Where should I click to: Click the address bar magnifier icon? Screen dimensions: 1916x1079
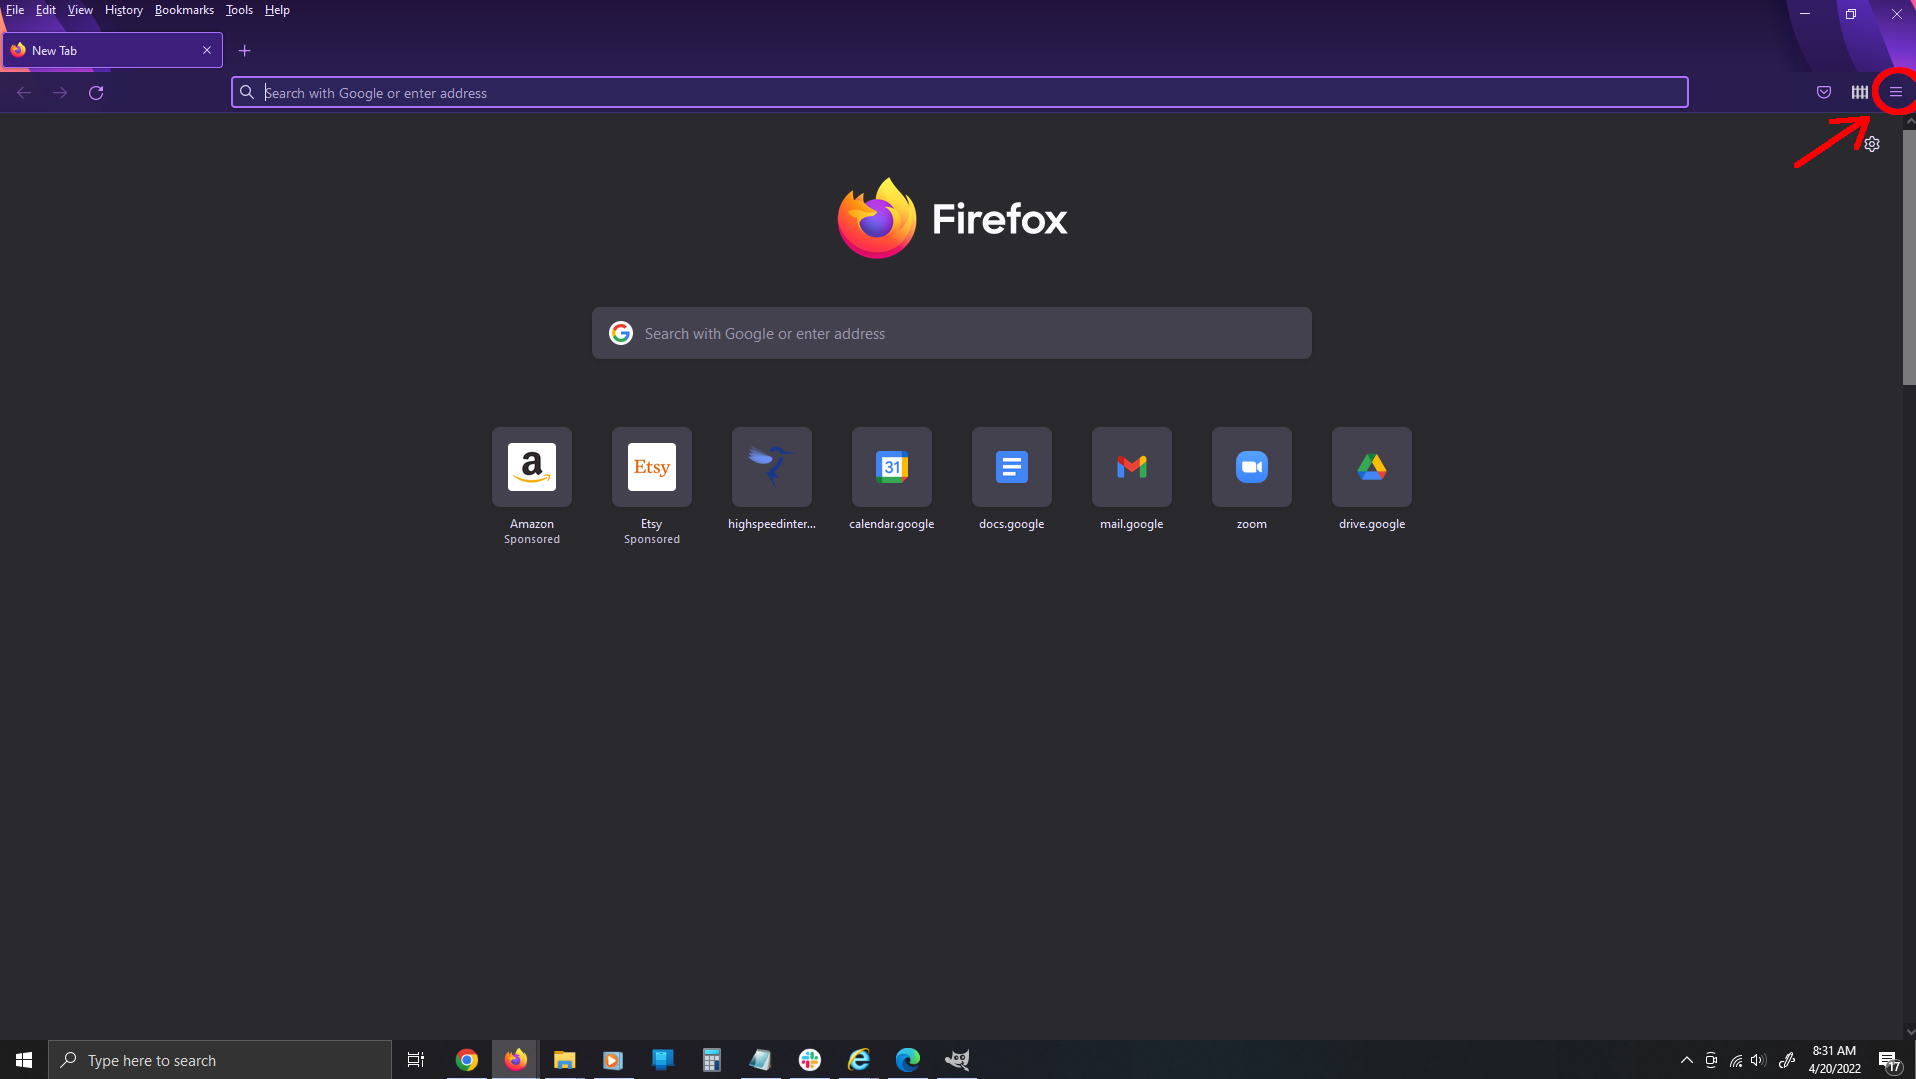[247, 92]
